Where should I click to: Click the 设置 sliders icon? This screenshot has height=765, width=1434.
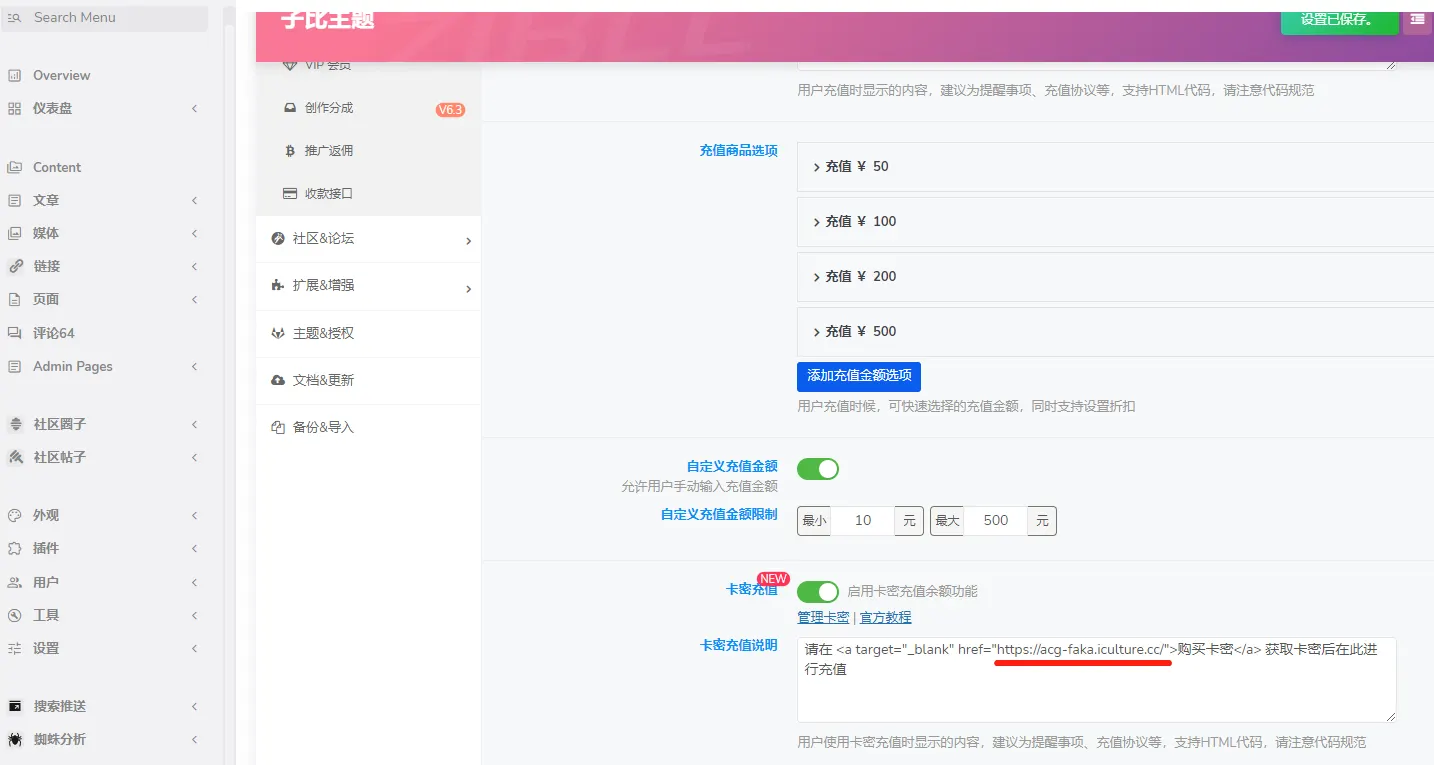14,648
